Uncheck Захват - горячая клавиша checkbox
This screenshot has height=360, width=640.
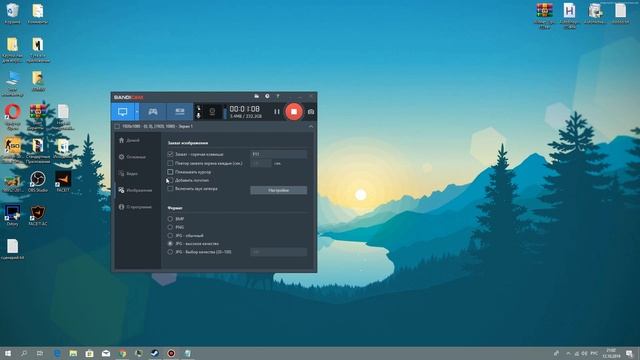point(170,154)
